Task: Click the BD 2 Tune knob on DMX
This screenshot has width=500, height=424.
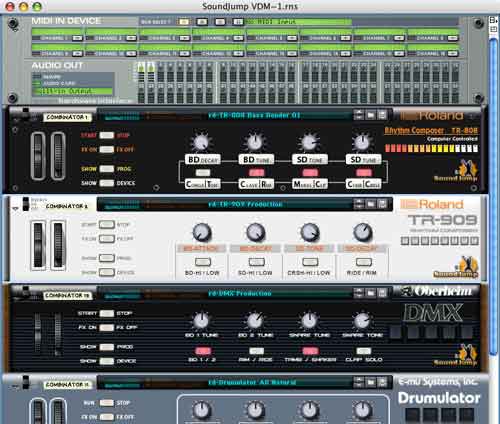Action: click(x=255, y=321)
